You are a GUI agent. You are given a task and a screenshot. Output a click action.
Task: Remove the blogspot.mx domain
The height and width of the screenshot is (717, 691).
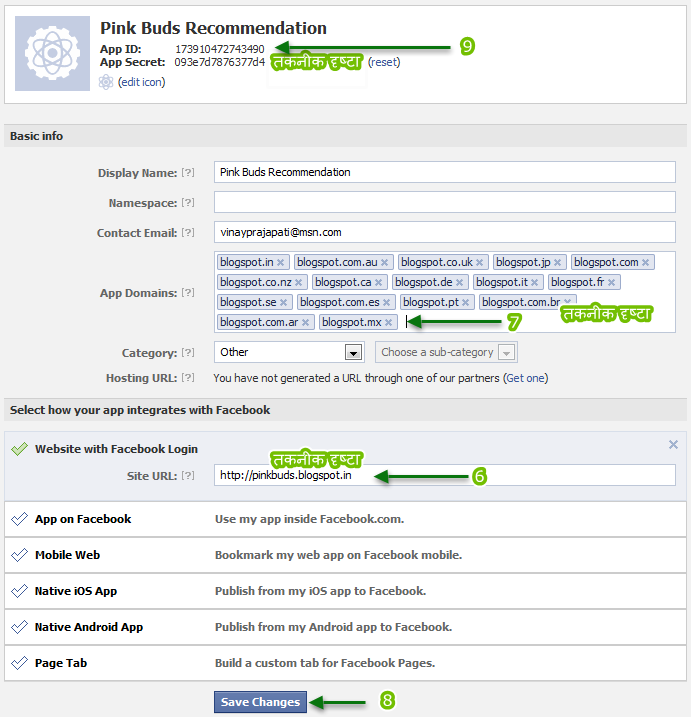(388, 323)
